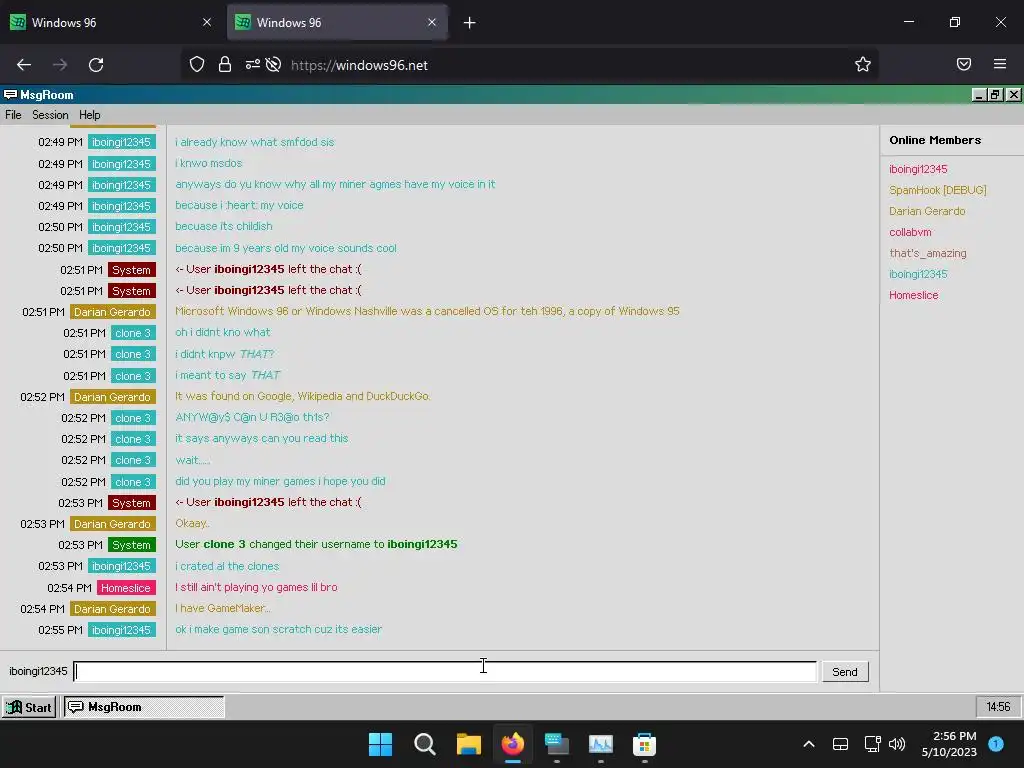Click the Homeslice name tag at 02:54 PM

tap(126, 588)
